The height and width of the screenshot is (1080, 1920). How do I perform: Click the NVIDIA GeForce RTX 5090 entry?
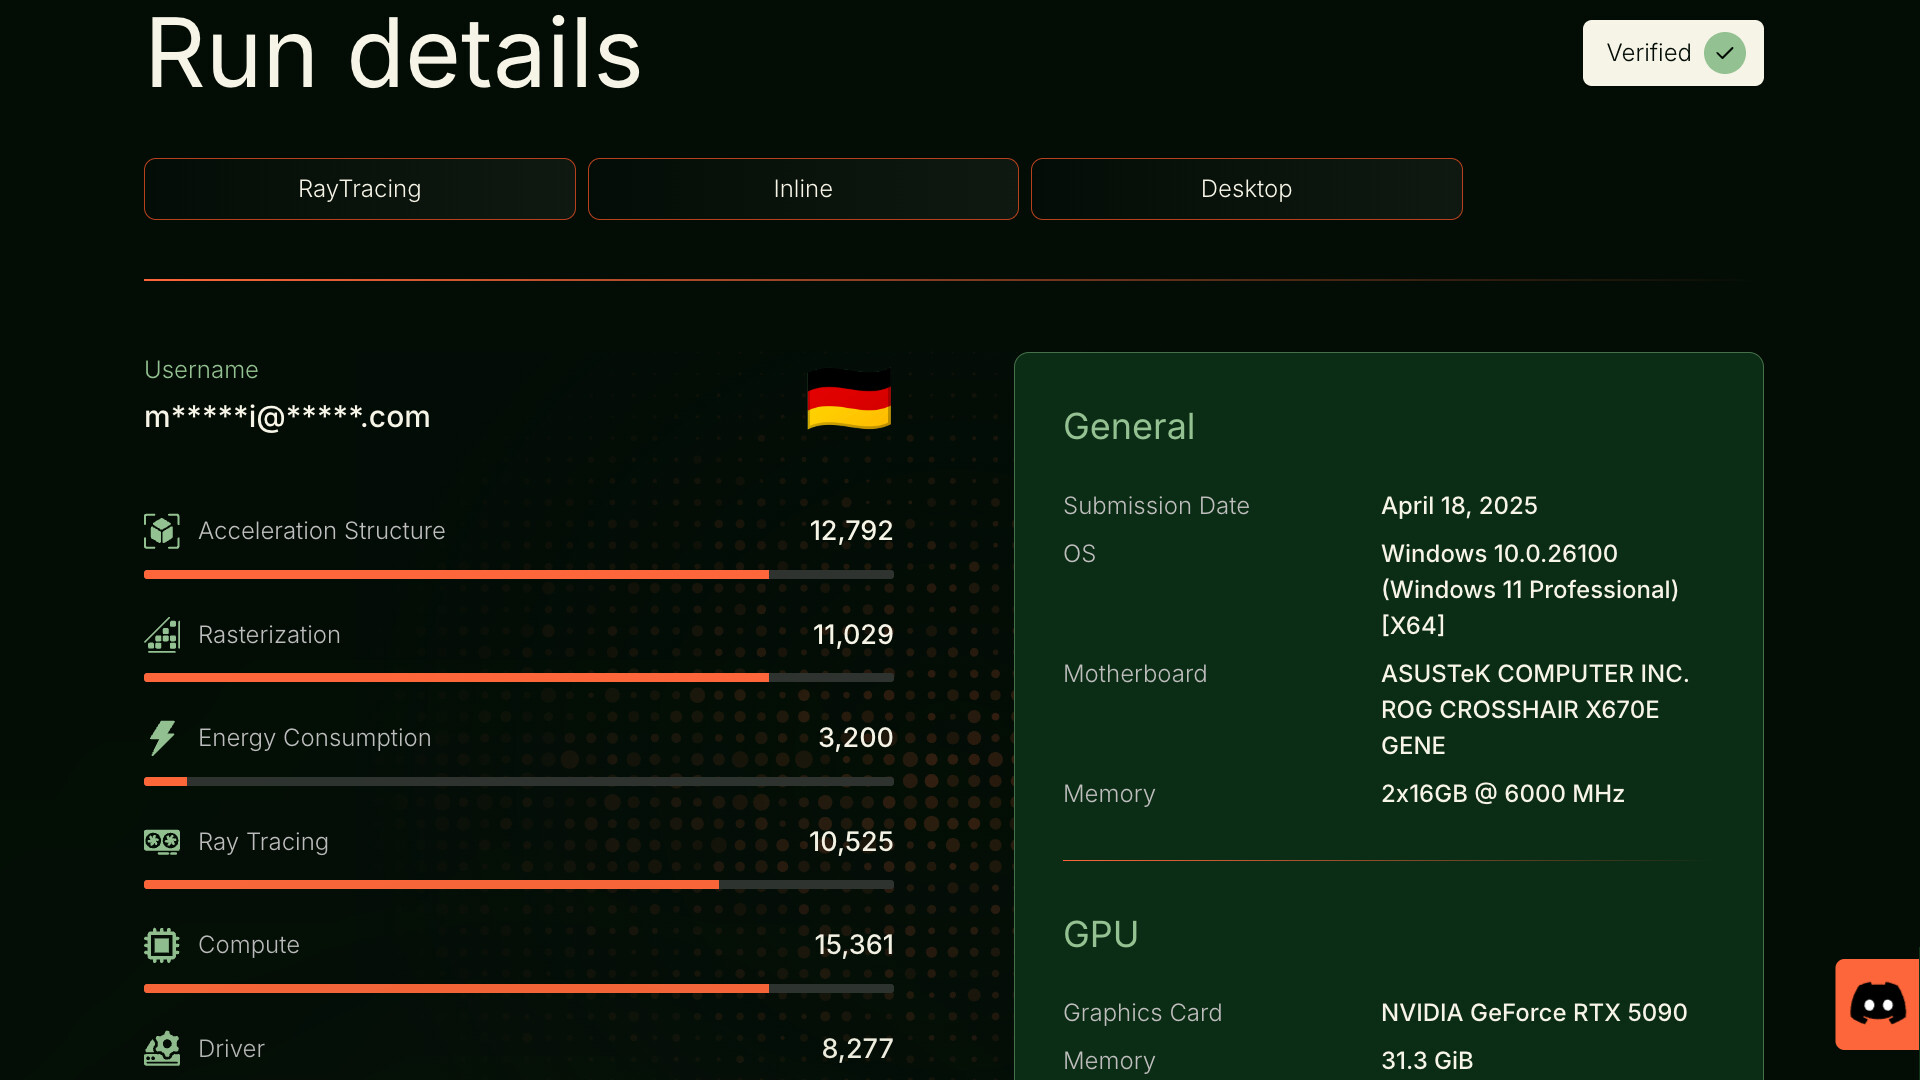click(x=1534, y=1012)
